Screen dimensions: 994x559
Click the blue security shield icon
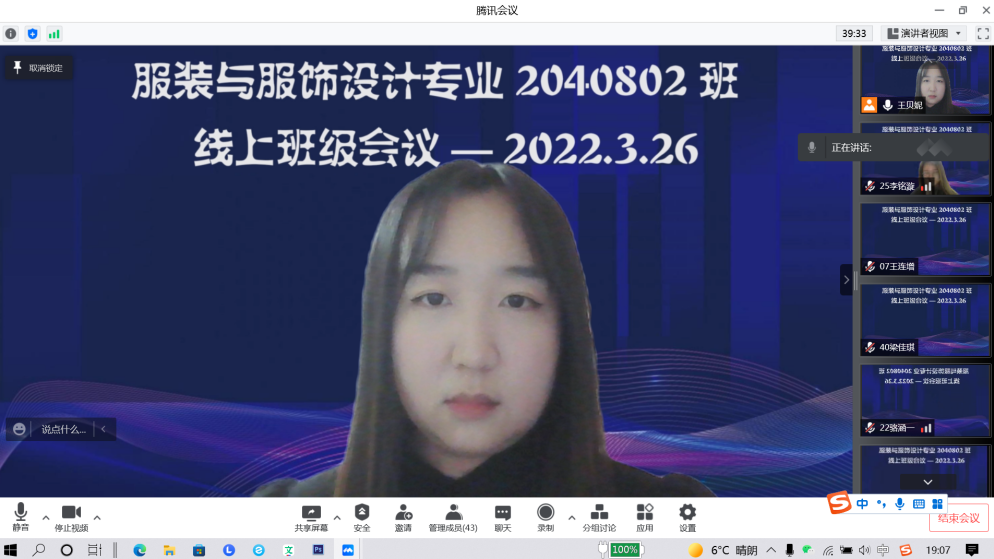pyautogui.click(x=32, y=34)
